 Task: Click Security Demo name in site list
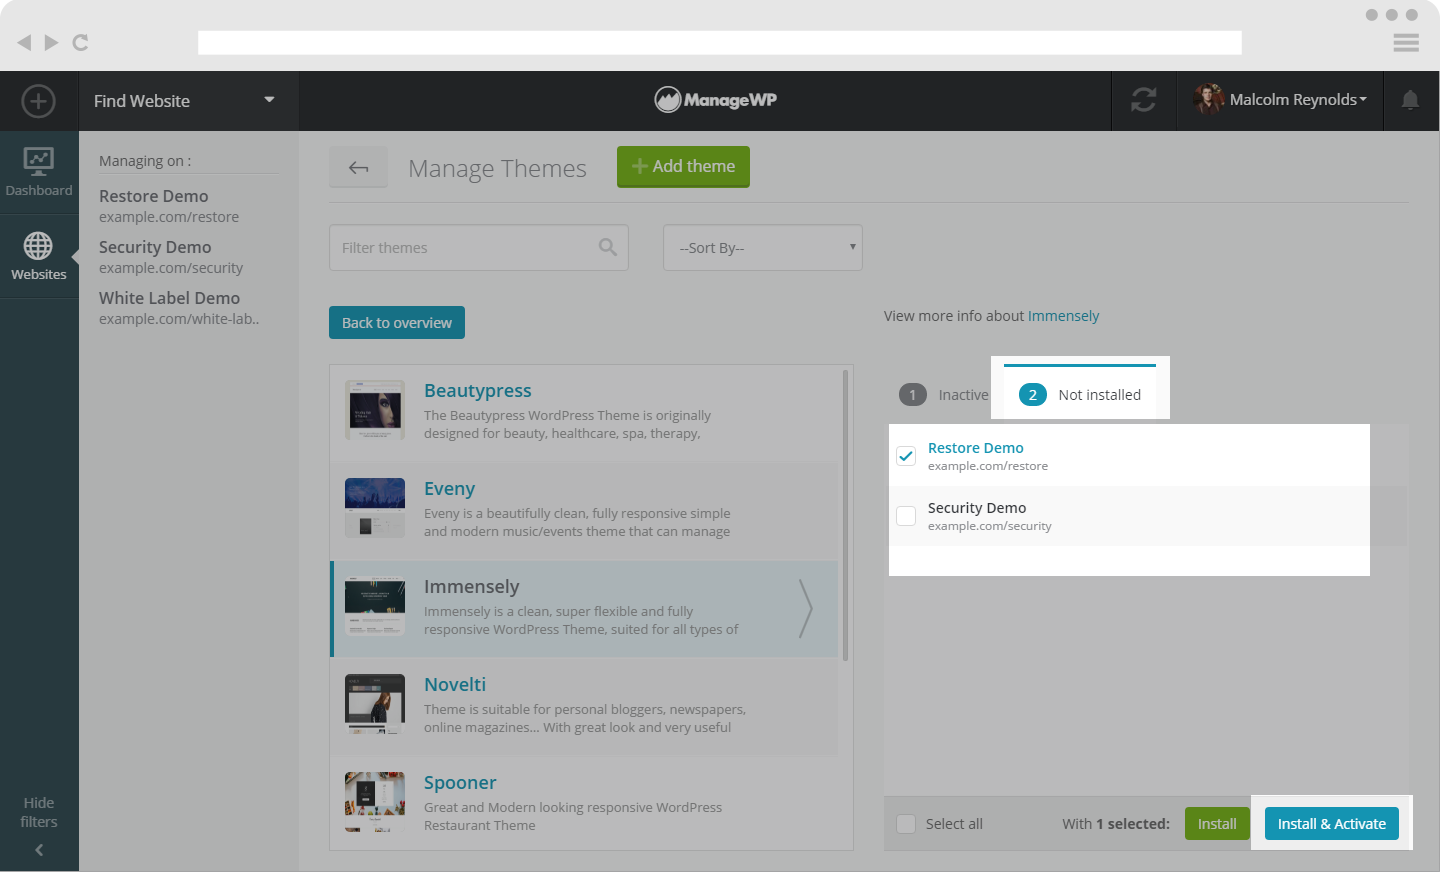coord(977,508)
